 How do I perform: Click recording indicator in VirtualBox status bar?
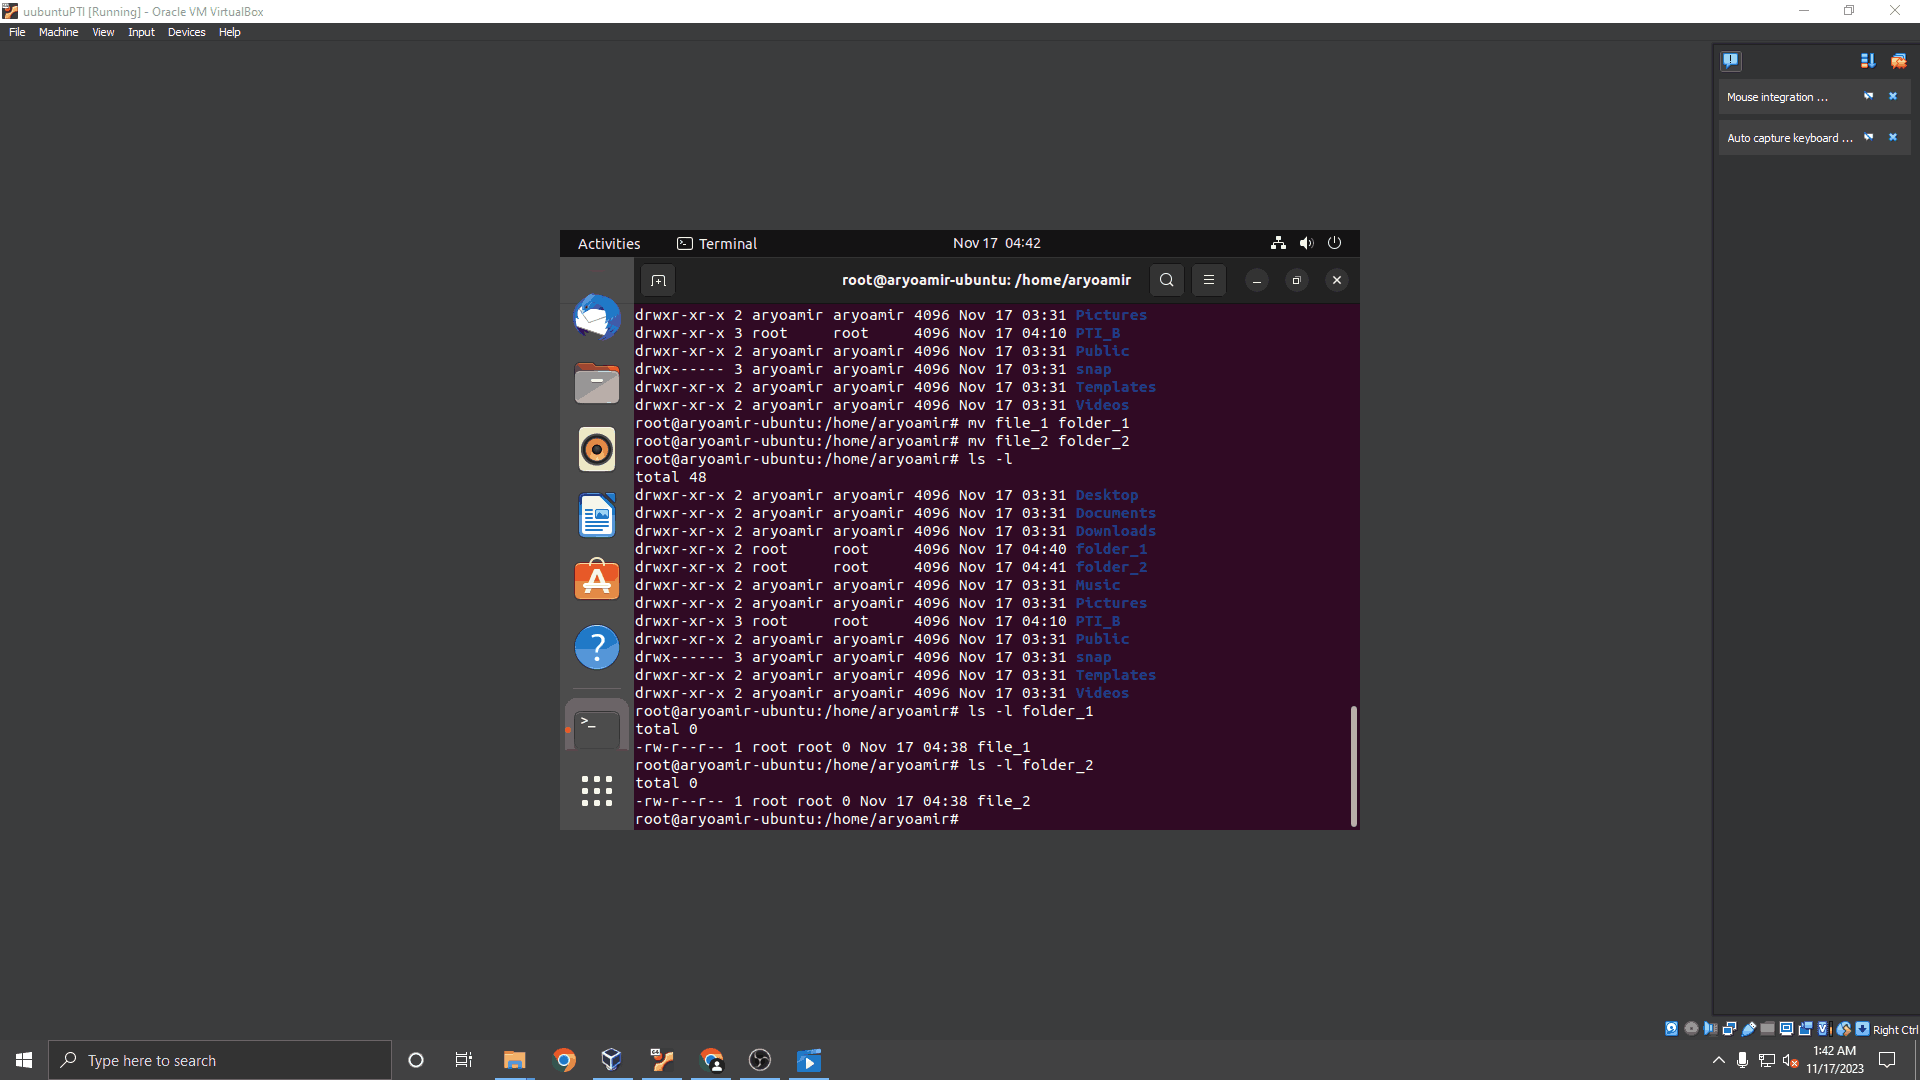point(1805,1029)
